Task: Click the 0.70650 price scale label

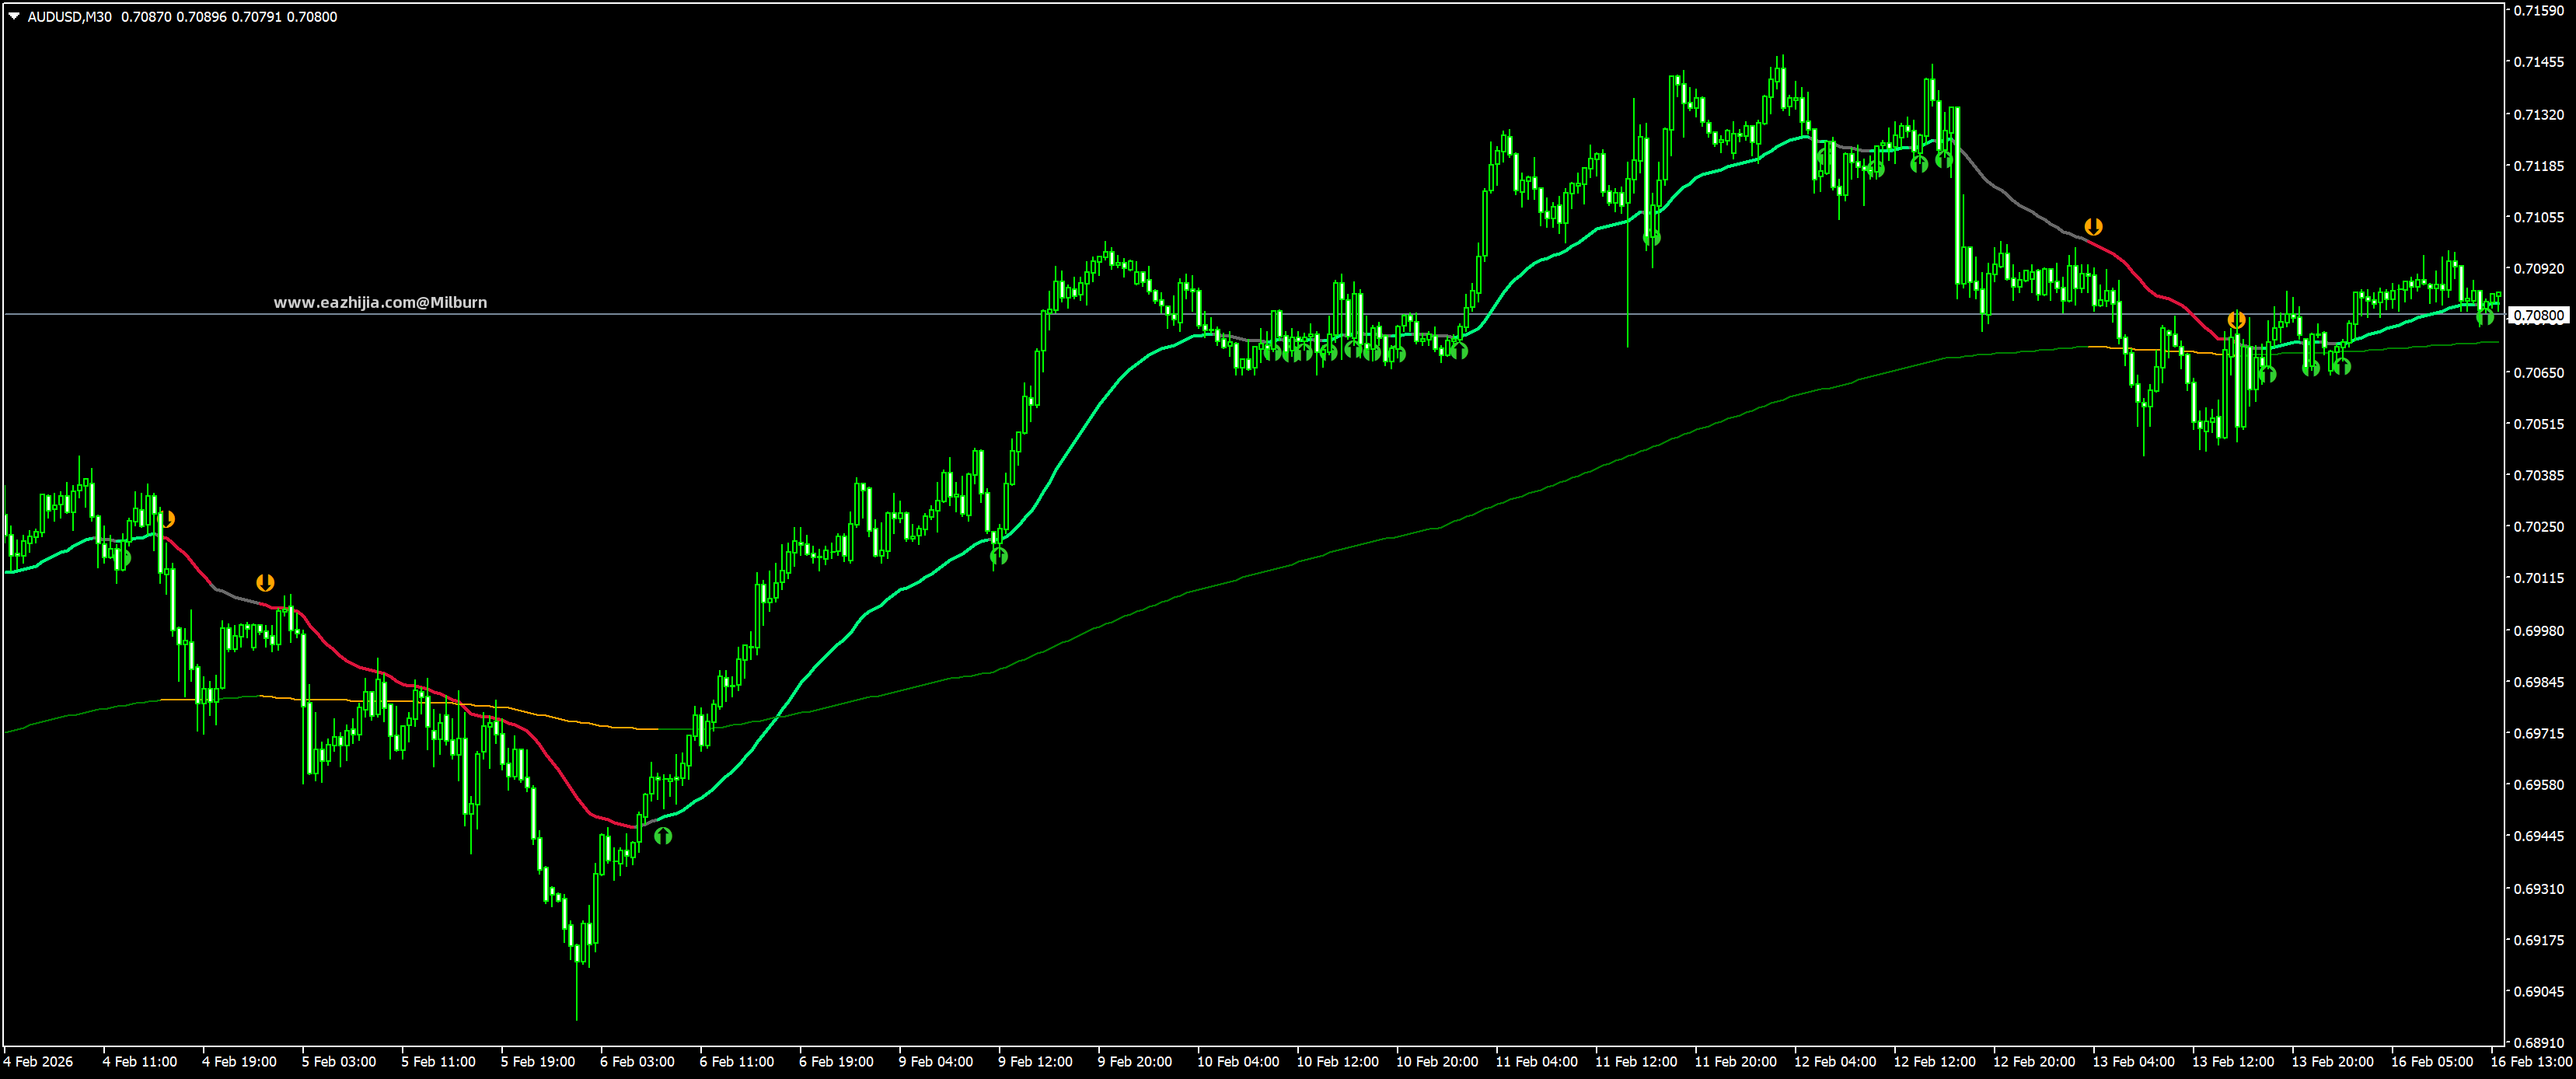Action: pos(2538,372)
